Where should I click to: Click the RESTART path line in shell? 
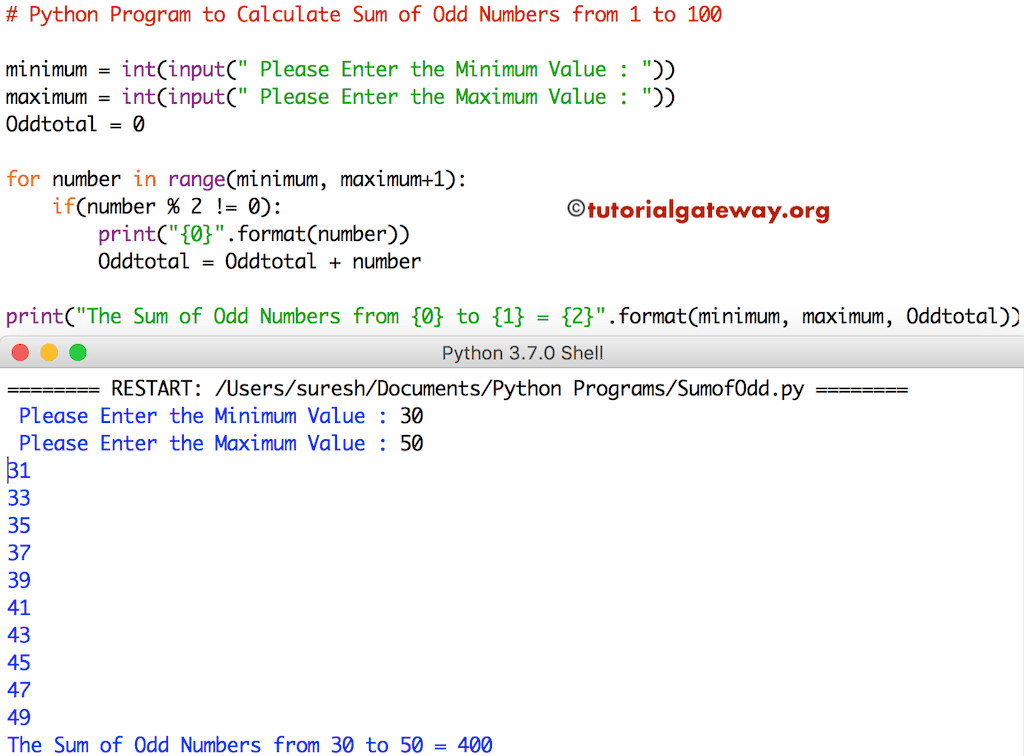click(457, 388)
